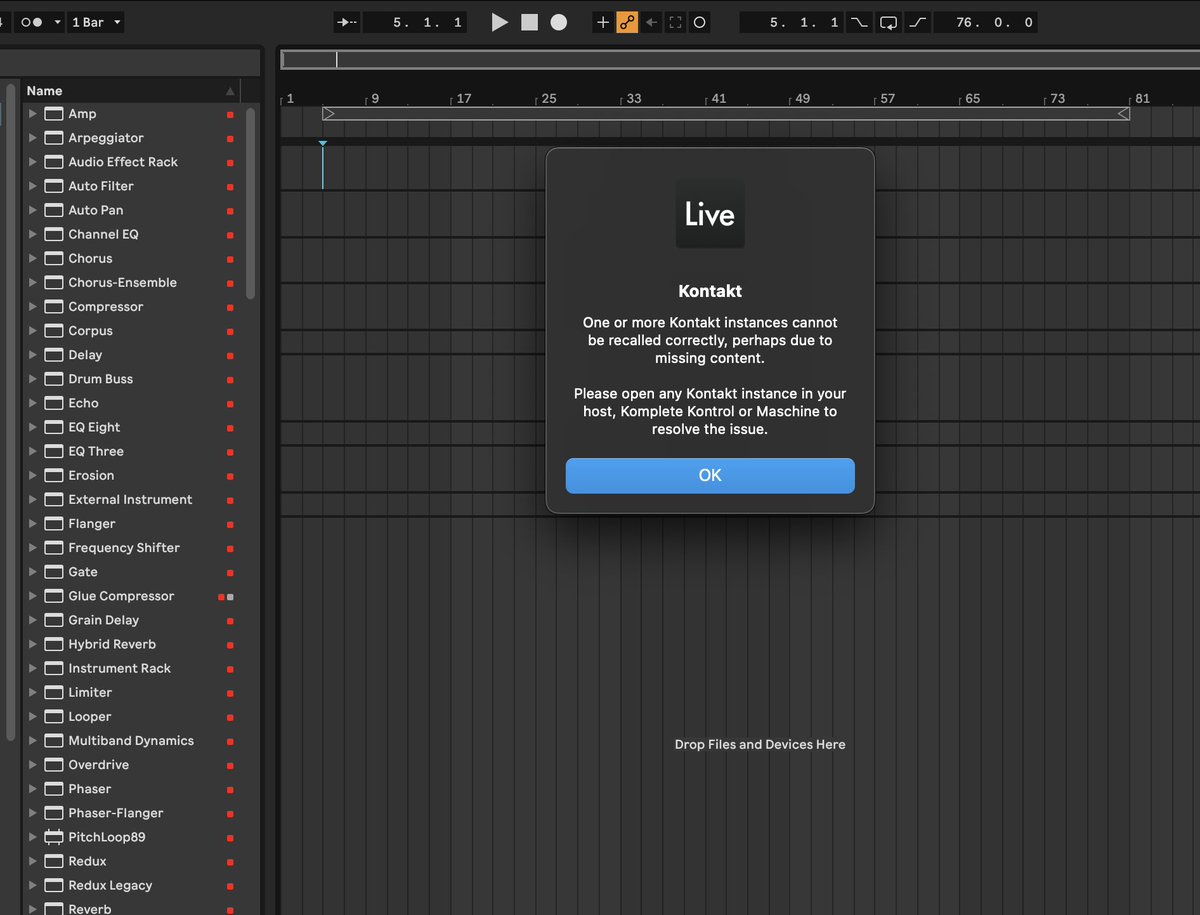Click the Live logo in dialog
The width and height of the screenshot is (1200, 915).
pos(710,214)
